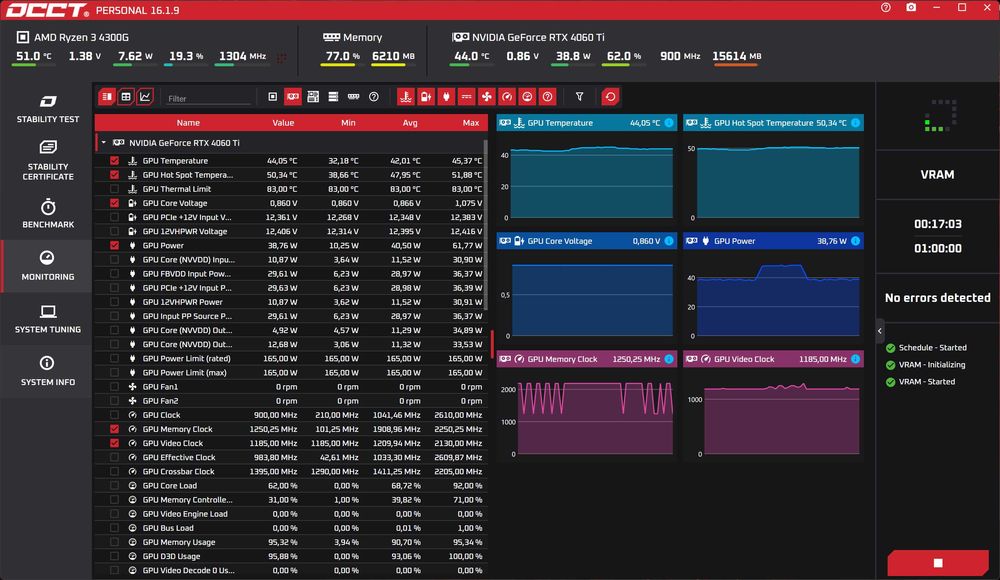Screen dimensions: 1000x580
Task: Go to the Benchmark section
Action: point(48,214)
